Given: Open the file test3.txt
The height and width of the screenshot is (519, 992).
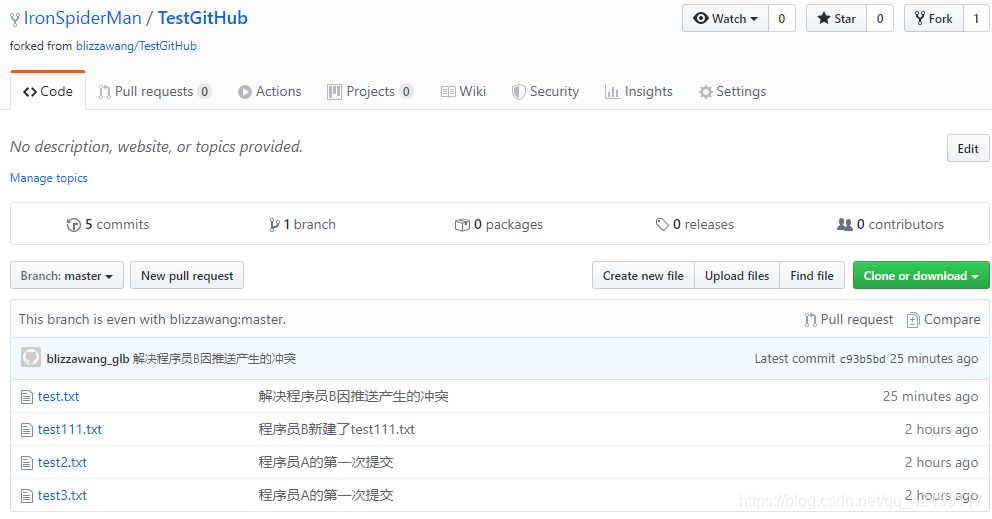Looking at the screenshot, I should pos(62,495).
